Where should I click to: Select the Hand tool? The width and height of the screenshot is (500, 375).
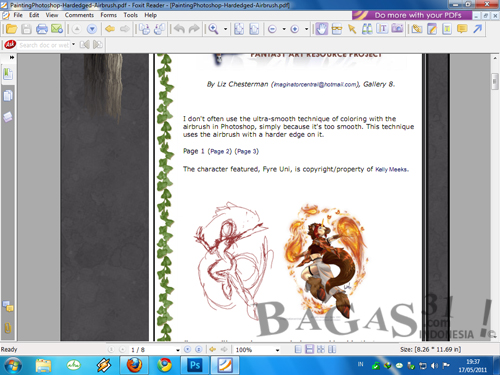point(322,29)
